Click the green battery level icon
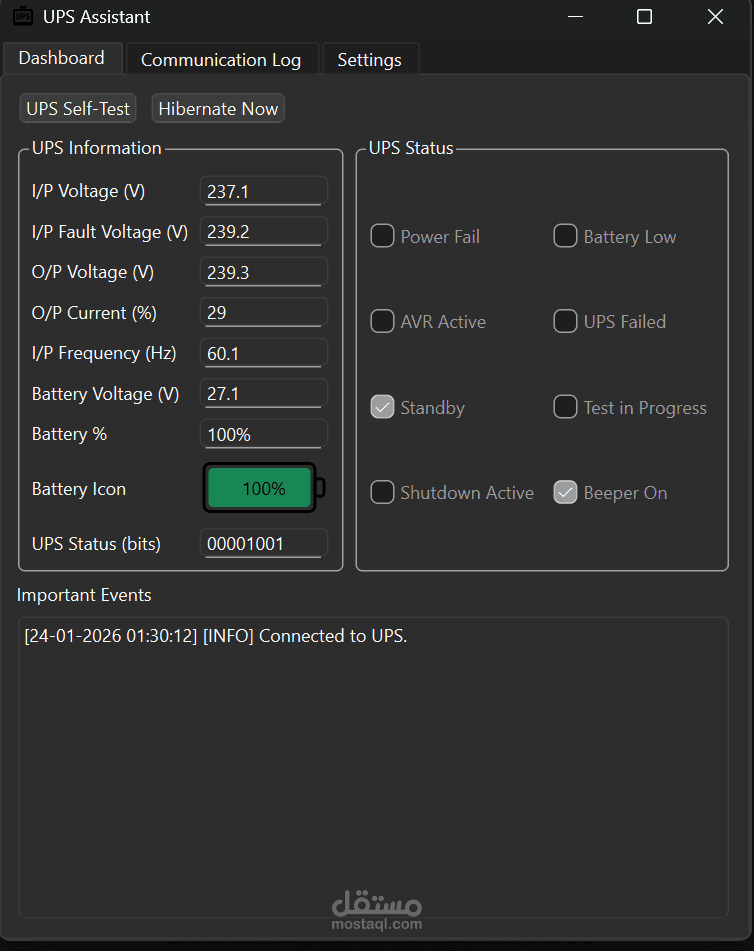754x951 pixels. click(263, 489)
